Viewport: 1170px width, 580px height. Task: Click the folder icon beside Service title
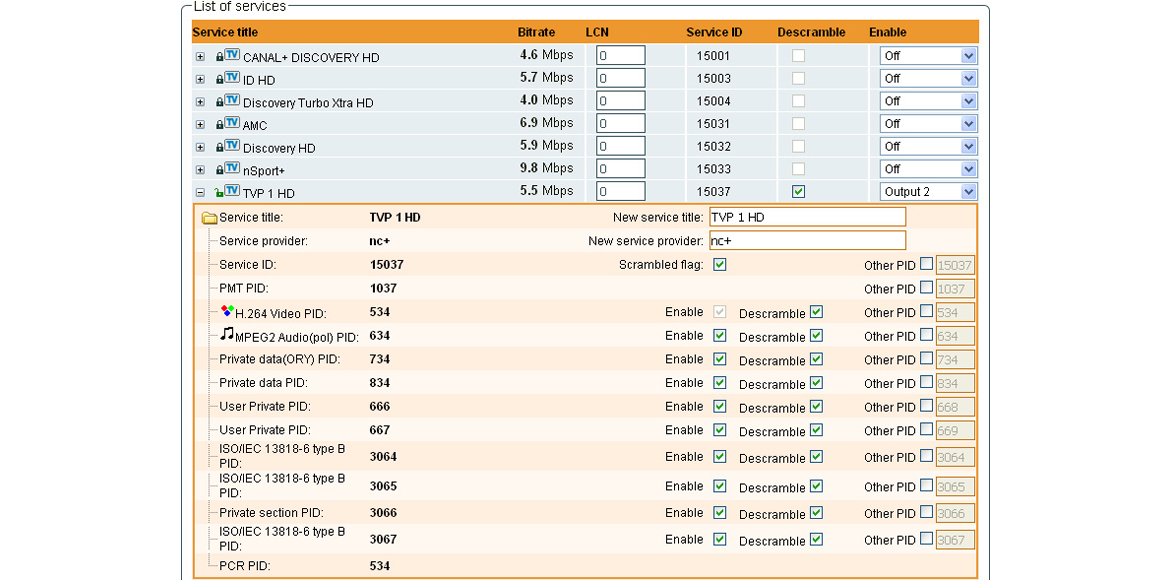pos(207,216)
